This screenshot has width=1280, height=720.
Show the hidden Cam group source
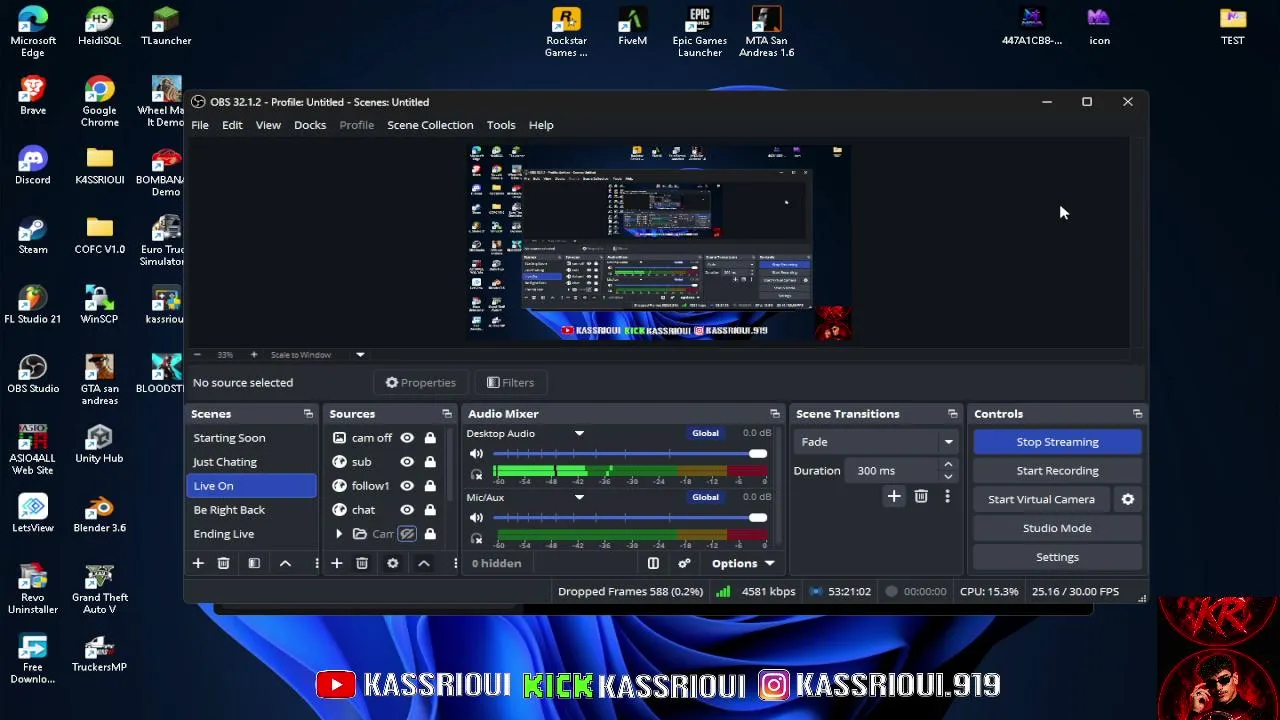[407, 534]
